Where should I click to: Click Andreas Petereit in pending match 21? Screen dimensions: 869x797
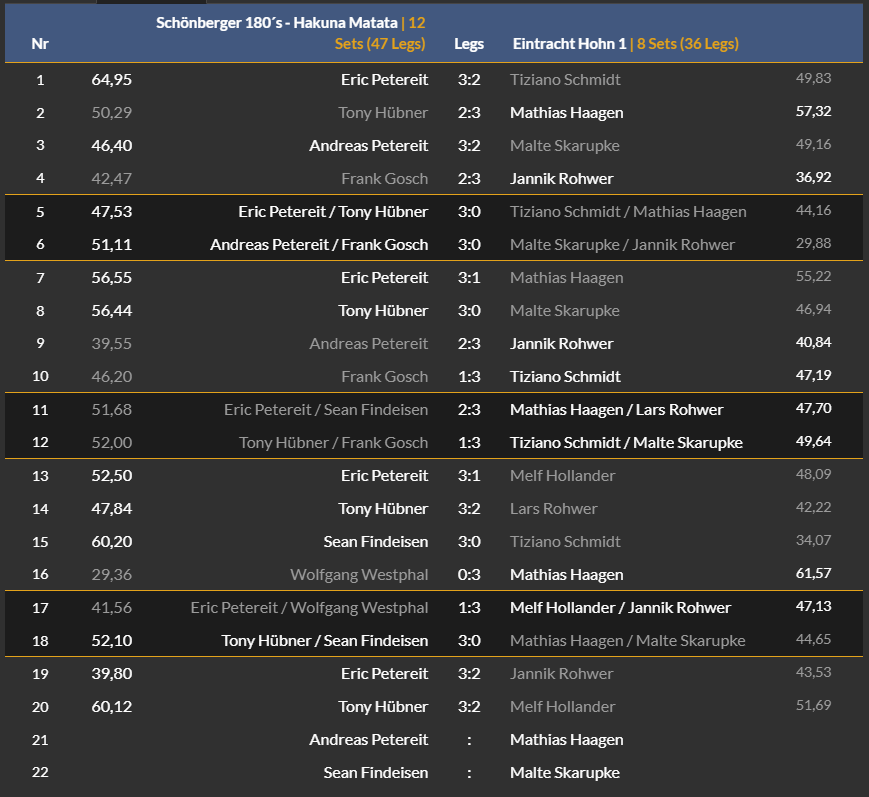tap(369, 740)
